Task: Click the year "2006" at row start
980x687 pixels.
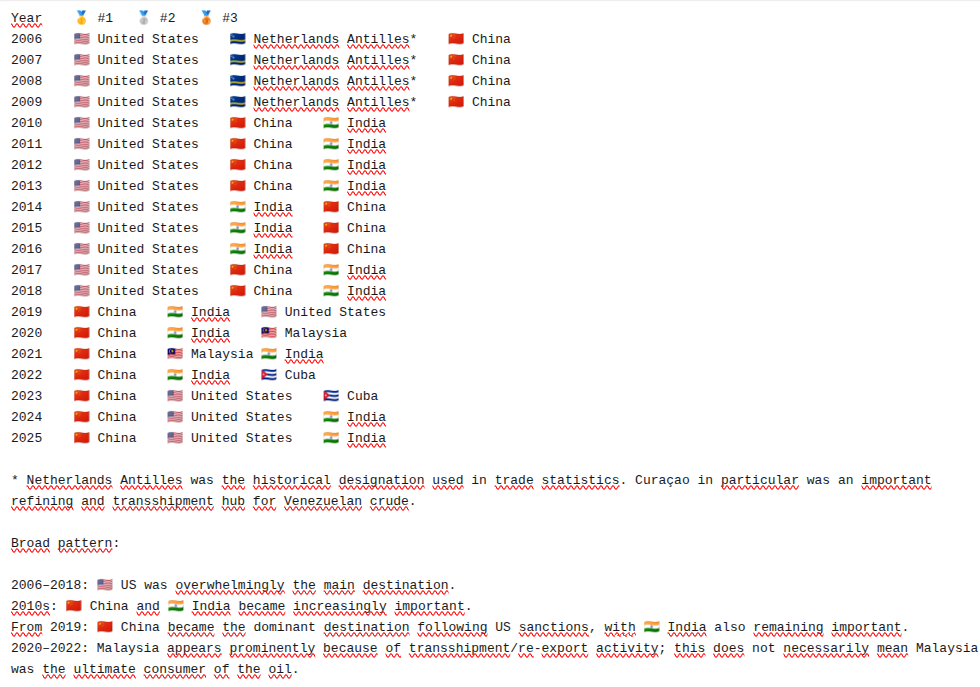Action: coord(26,39)
